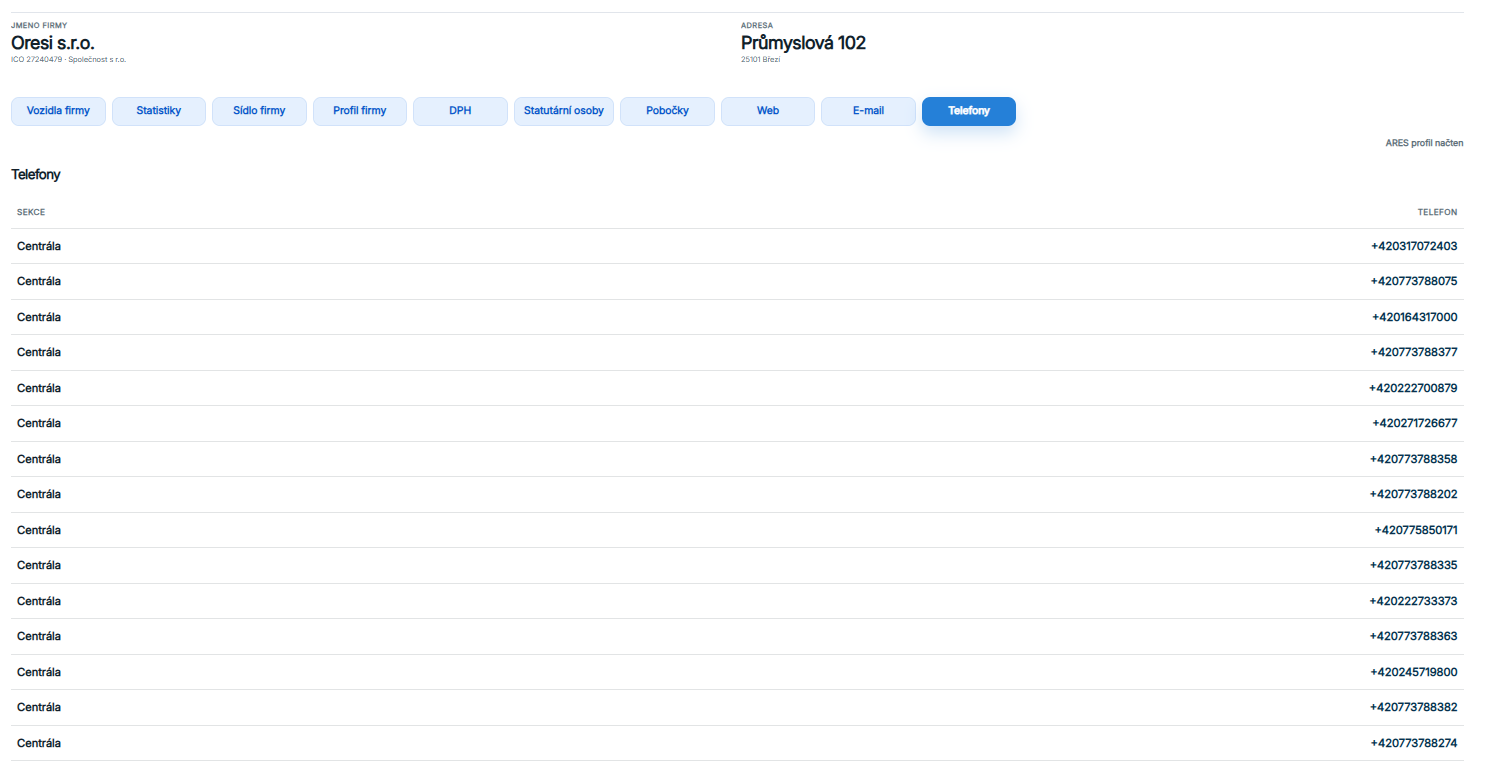This screenshot has height=776, width=1487.
Task: Select phone number +420773788075
Action: click(1414, 282)
